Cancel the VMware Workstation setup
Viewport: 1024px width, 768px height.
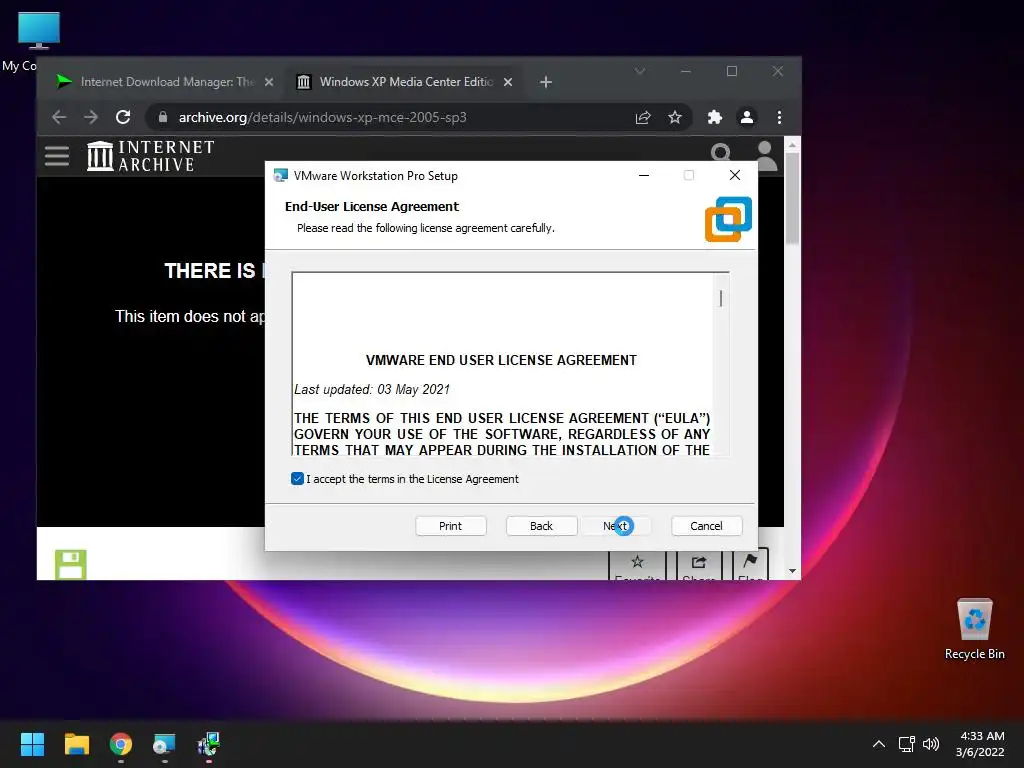(x=706, y=526)
